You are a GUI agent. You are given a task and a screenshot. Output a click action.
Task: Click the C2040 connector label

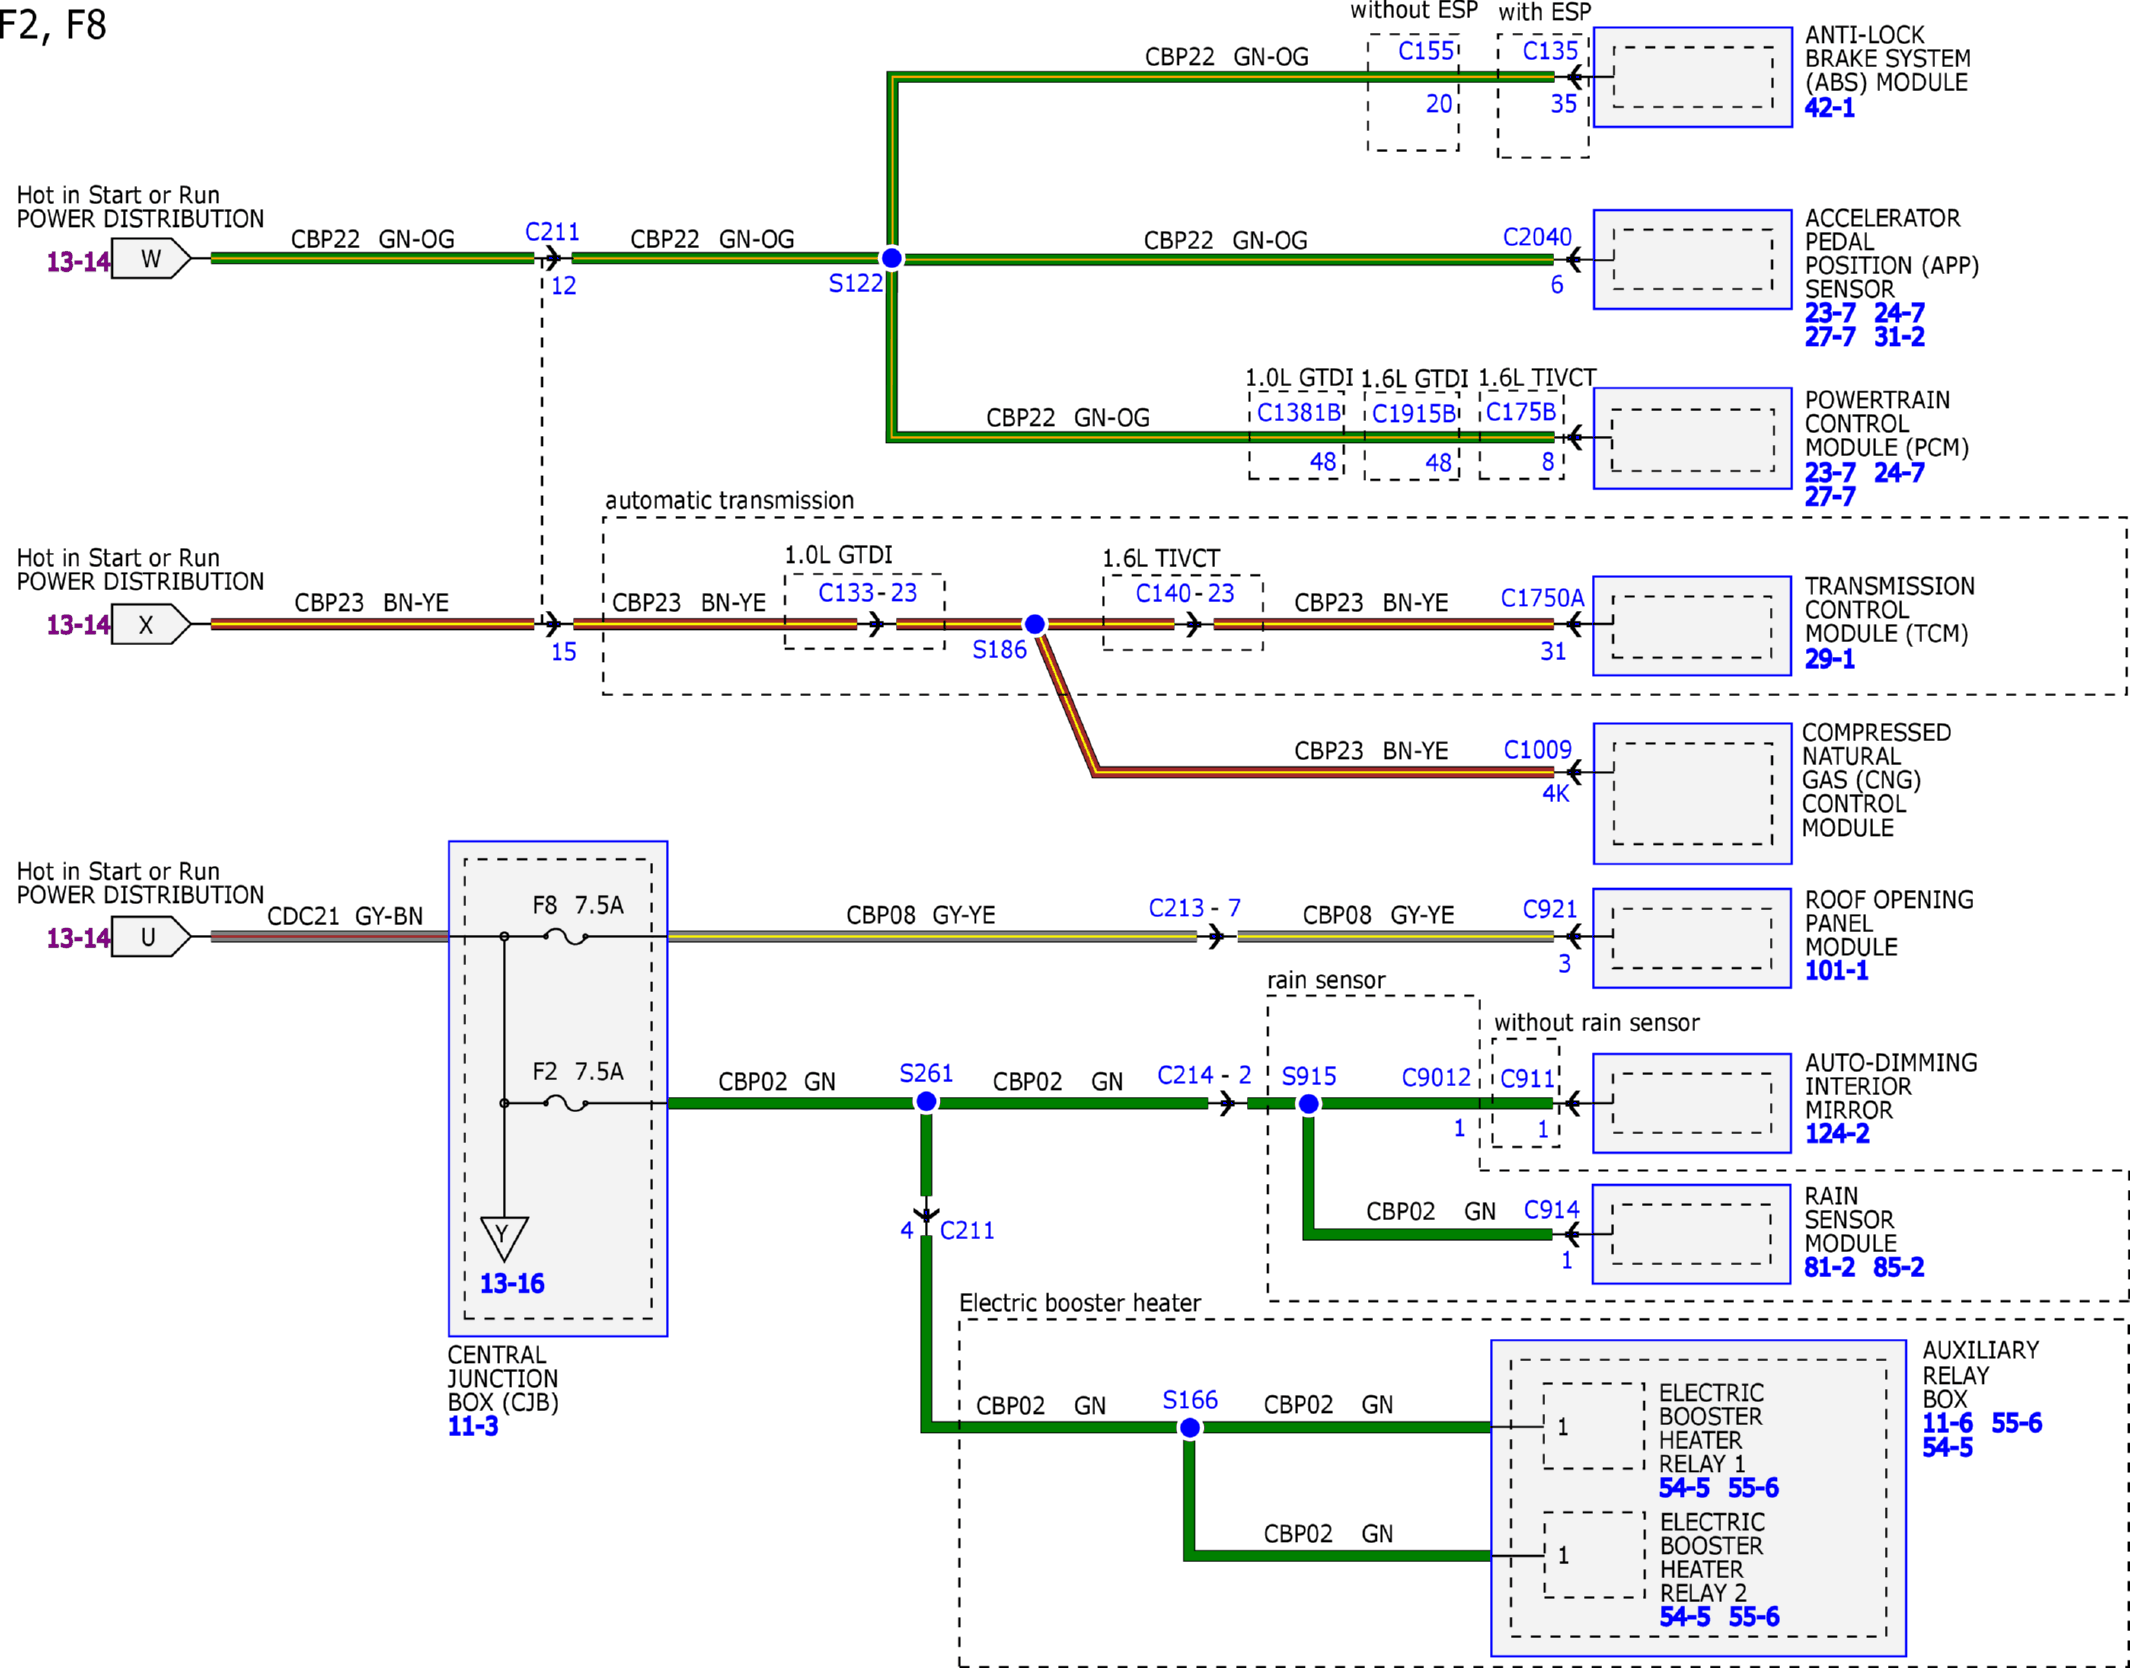(1537, 237)
